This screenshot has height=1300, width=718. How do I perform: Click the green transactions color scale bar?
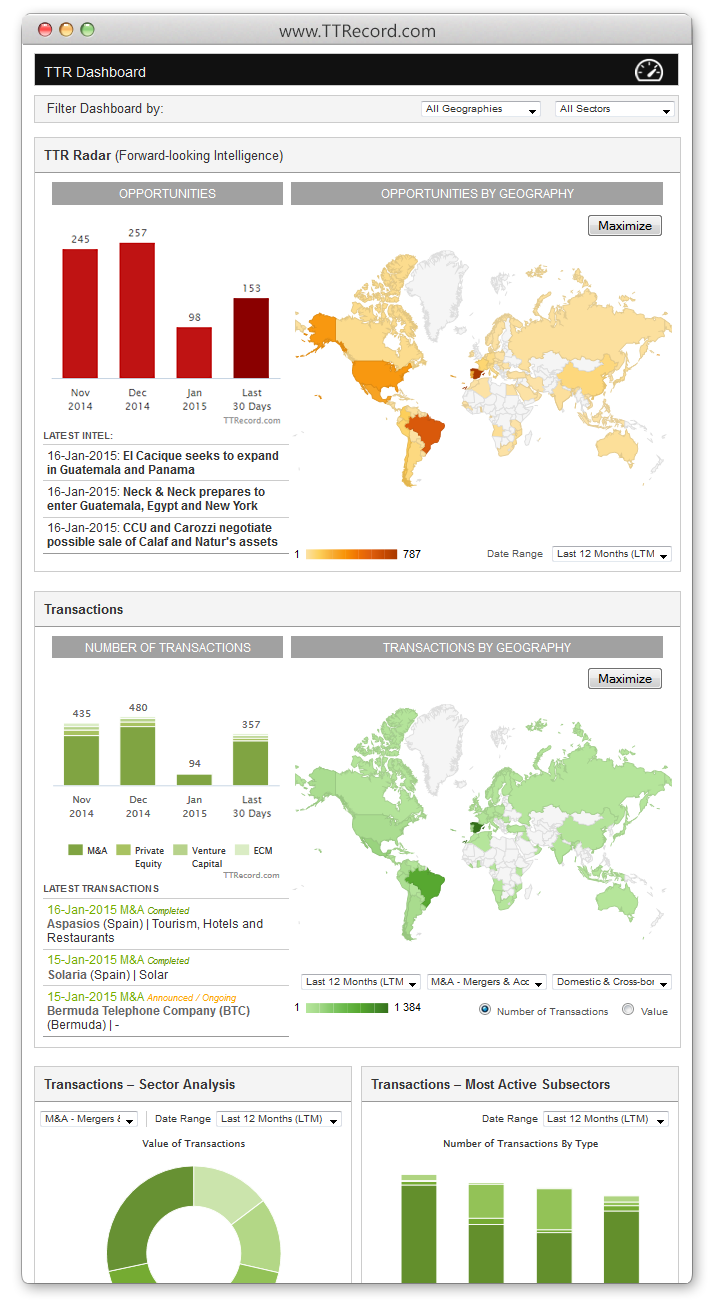point(346,1008)
